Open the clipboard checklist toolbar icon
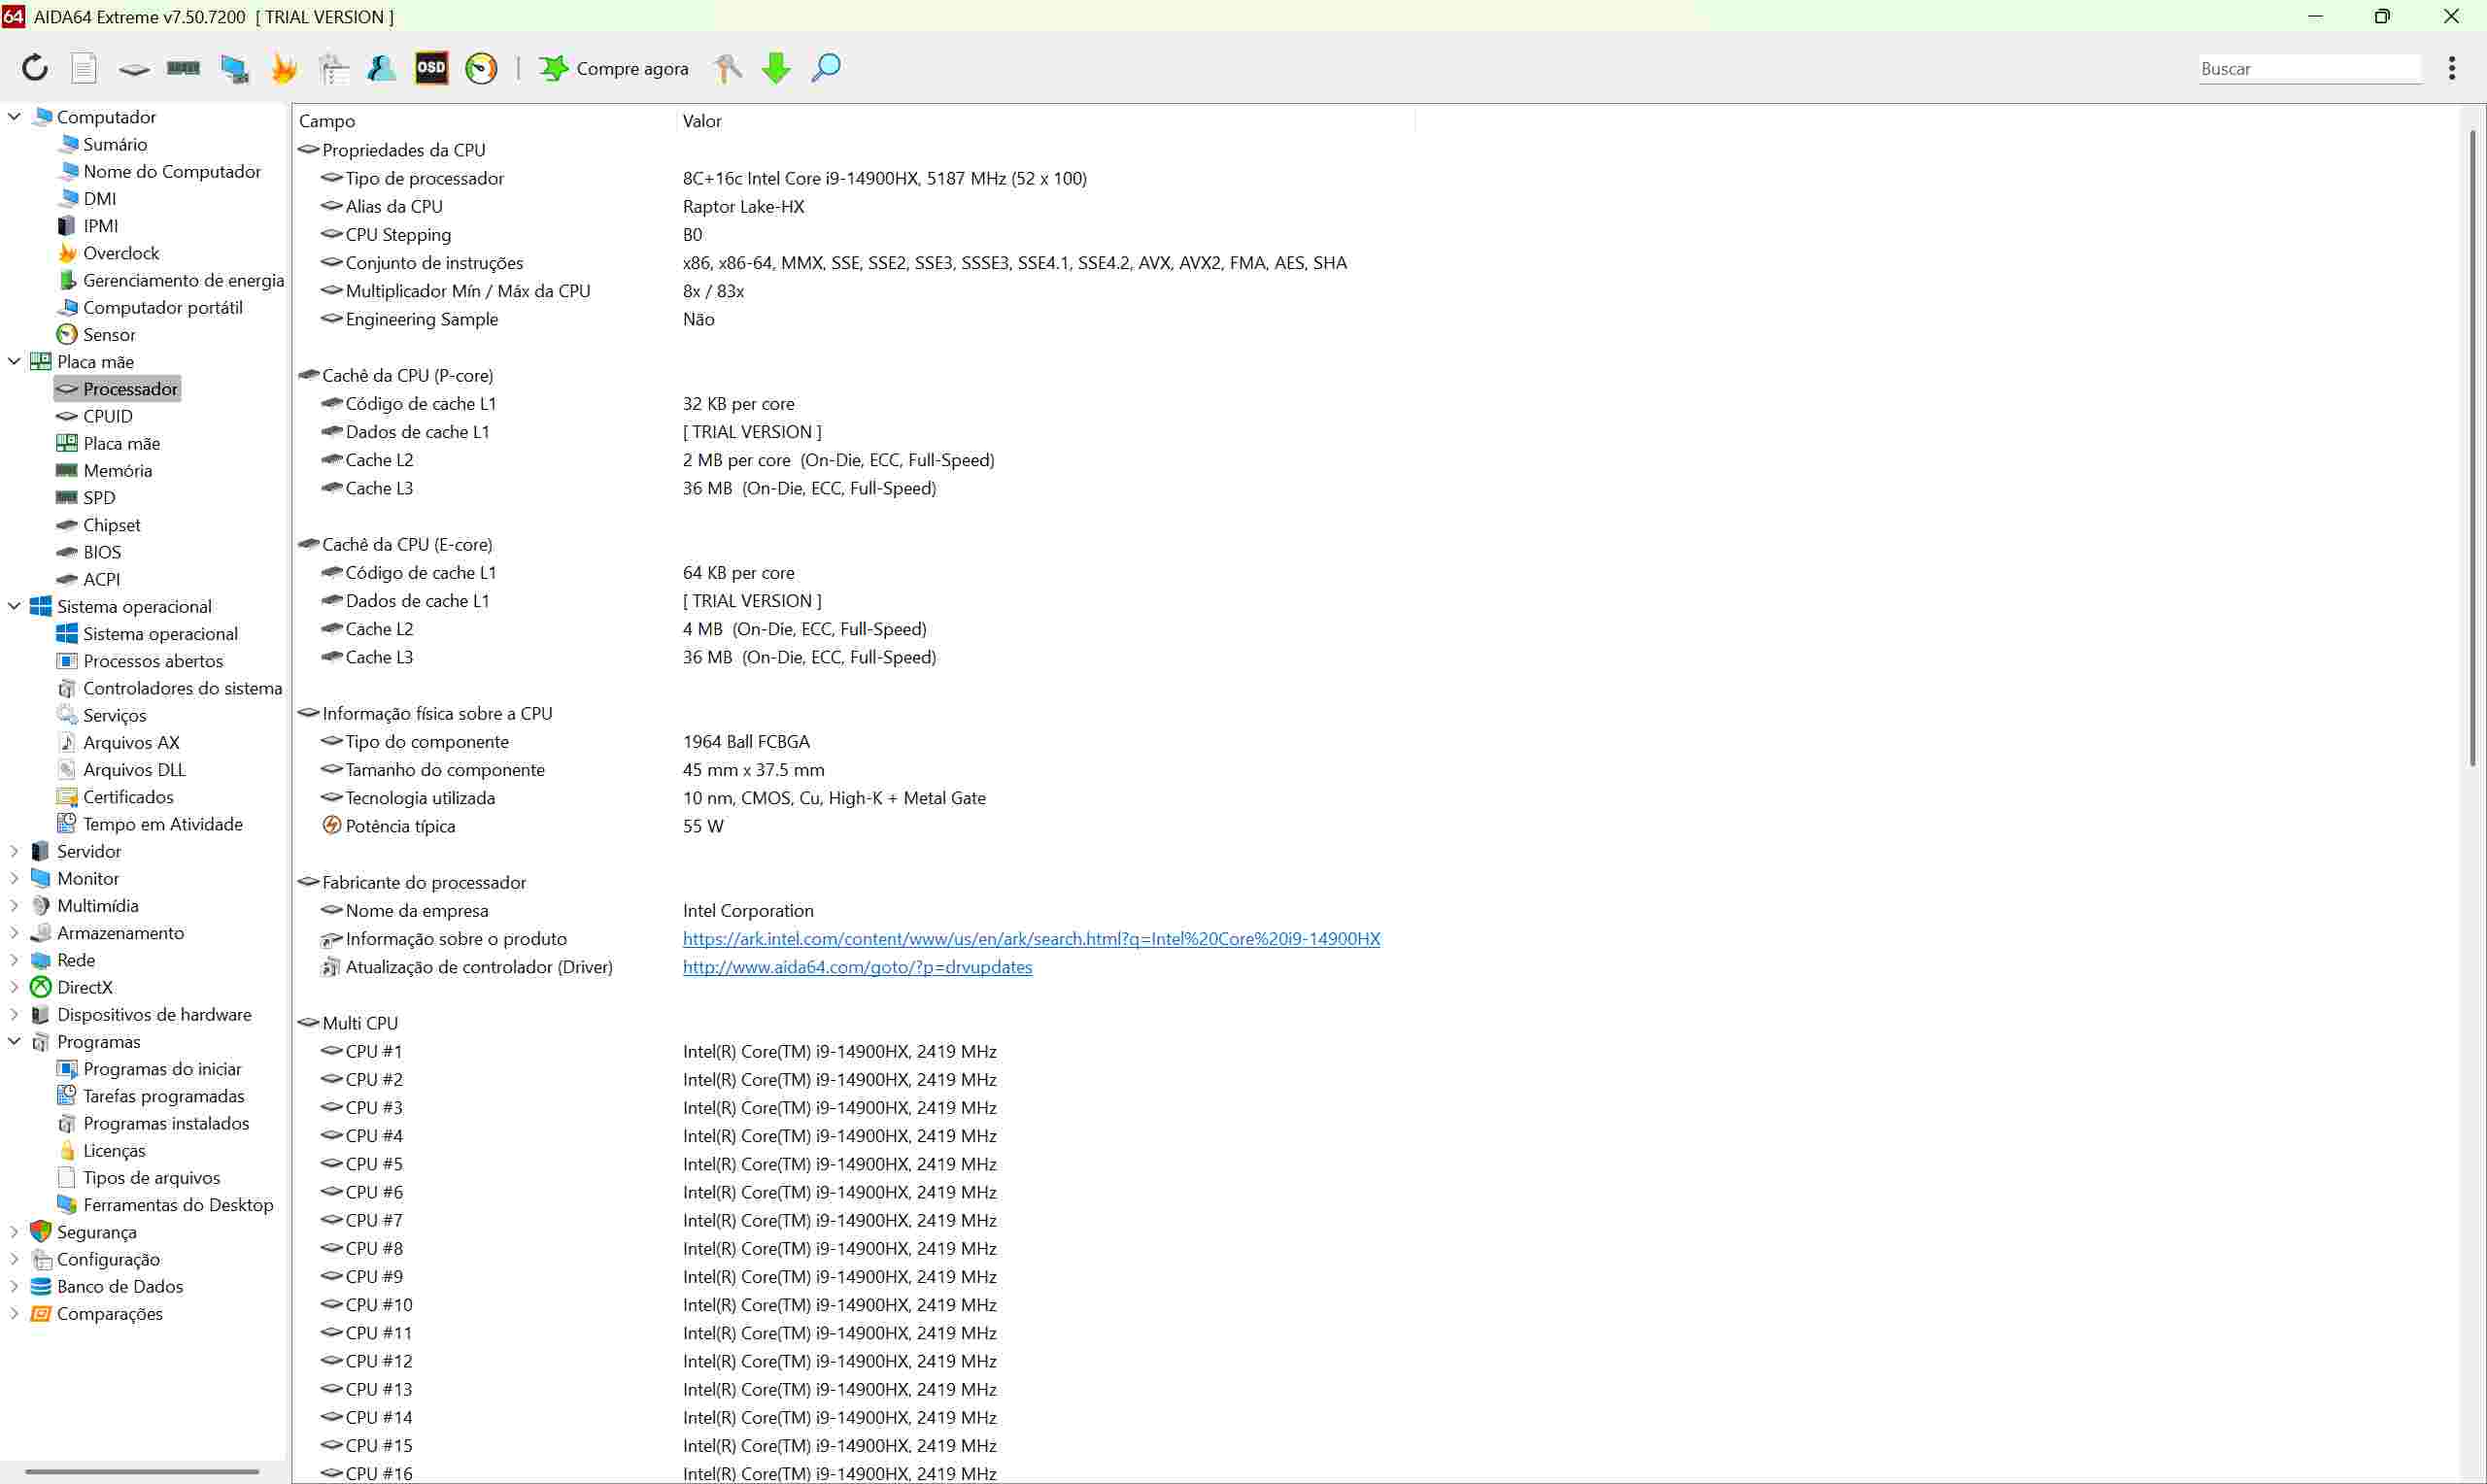Screen dimensions: 2487x1484 pyautogui.click(x=334, y=68)
